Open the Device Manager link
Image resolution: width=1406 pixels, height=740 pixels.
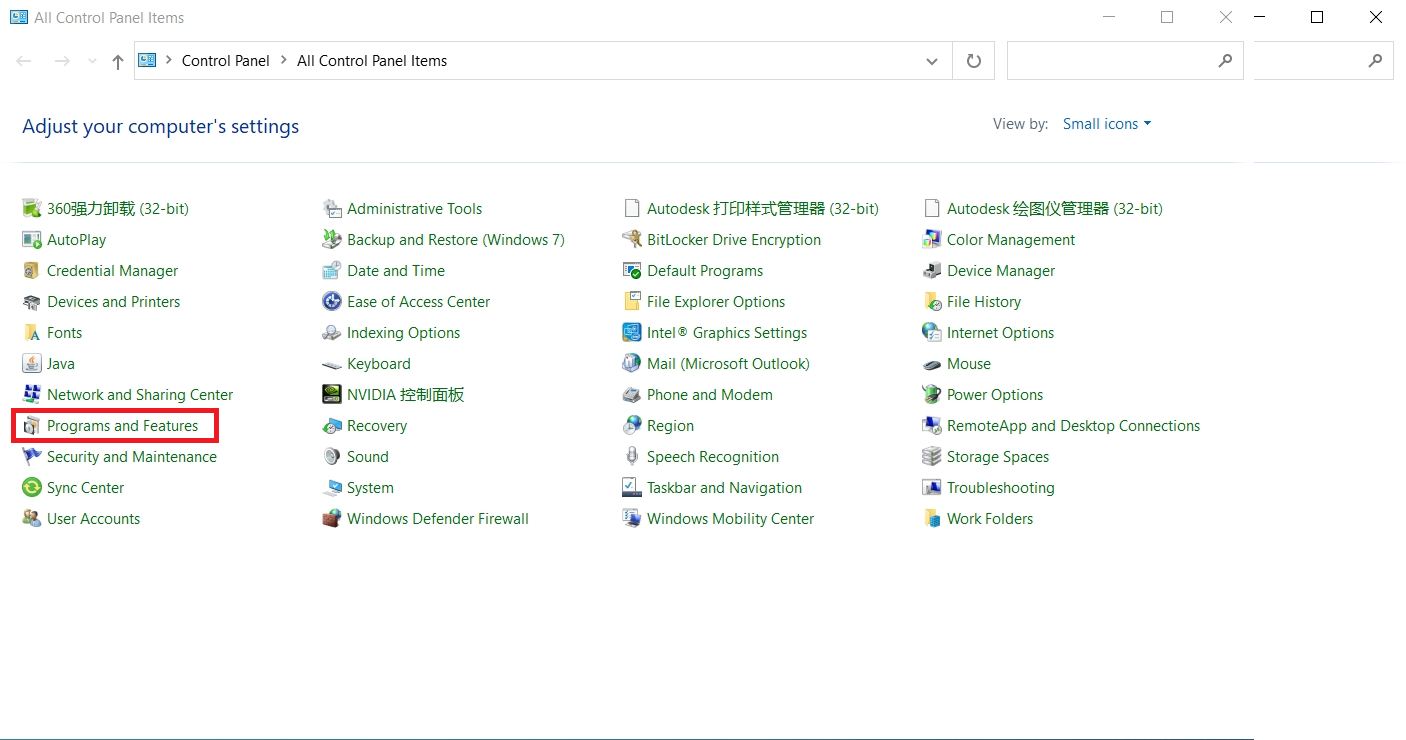[x=1001, y=270]
